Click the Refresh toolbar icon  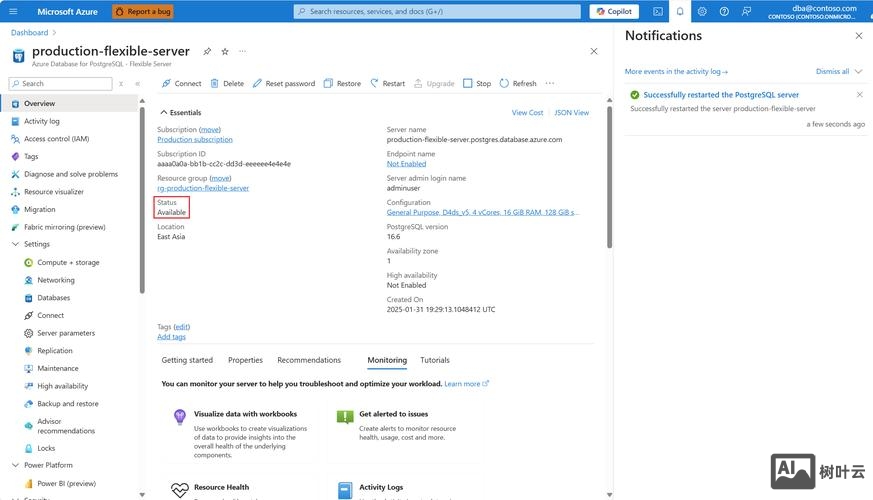point(505,84)
